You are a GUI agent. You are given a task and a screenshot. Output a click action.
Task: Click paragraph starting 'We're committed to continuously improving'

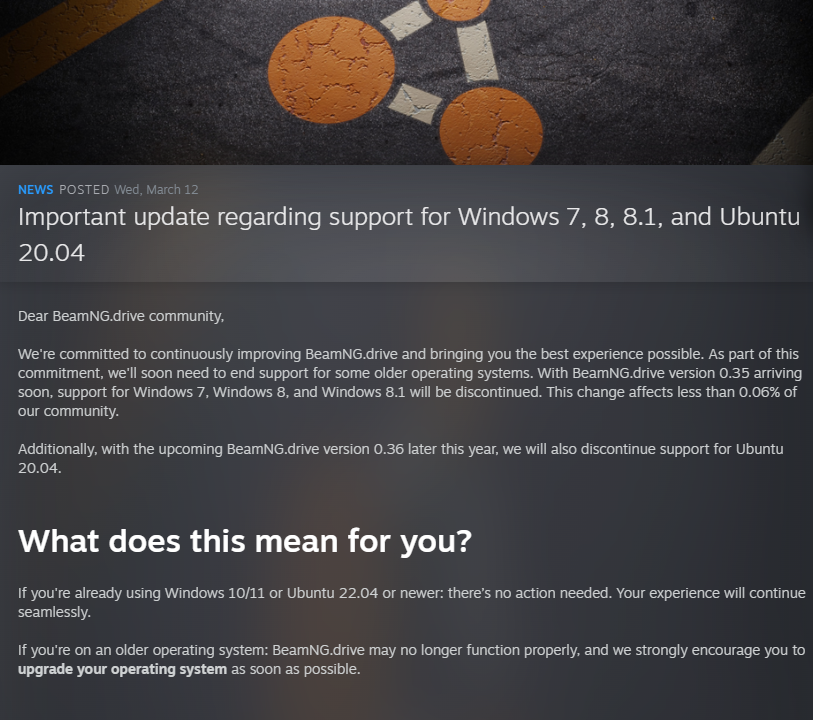(410, 383)
